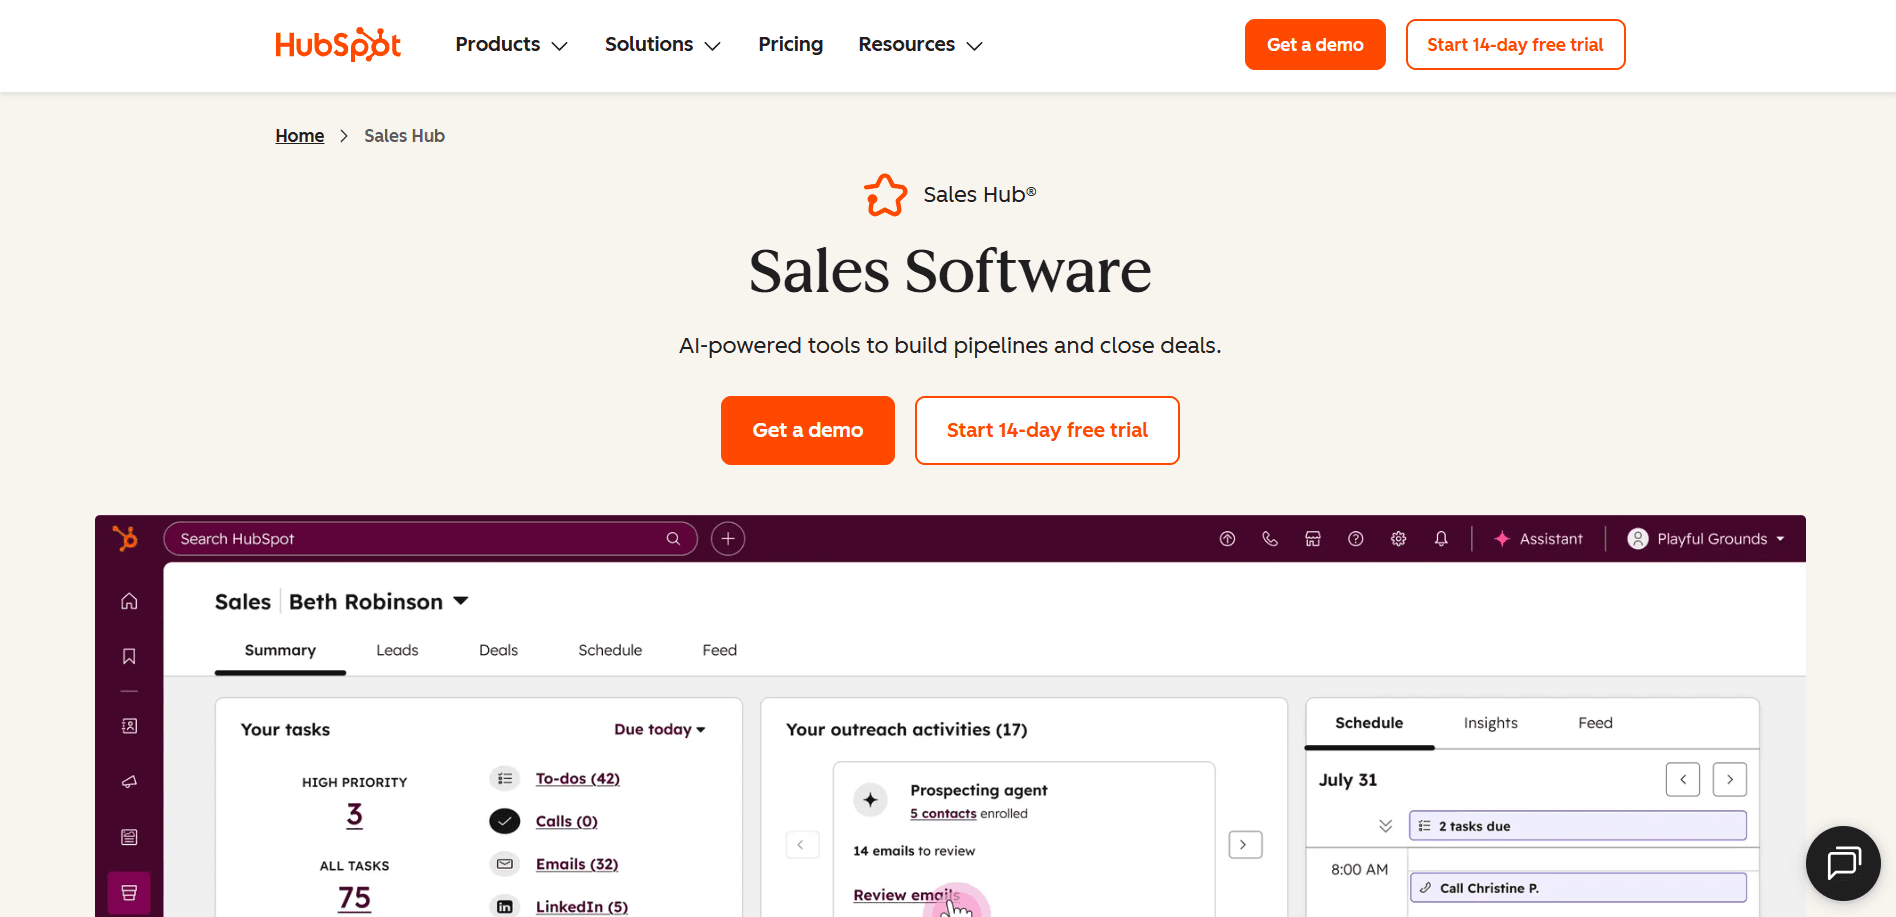Click header Start 14-day free trial
The image size is (1896, 917).
pos(1515,44)
